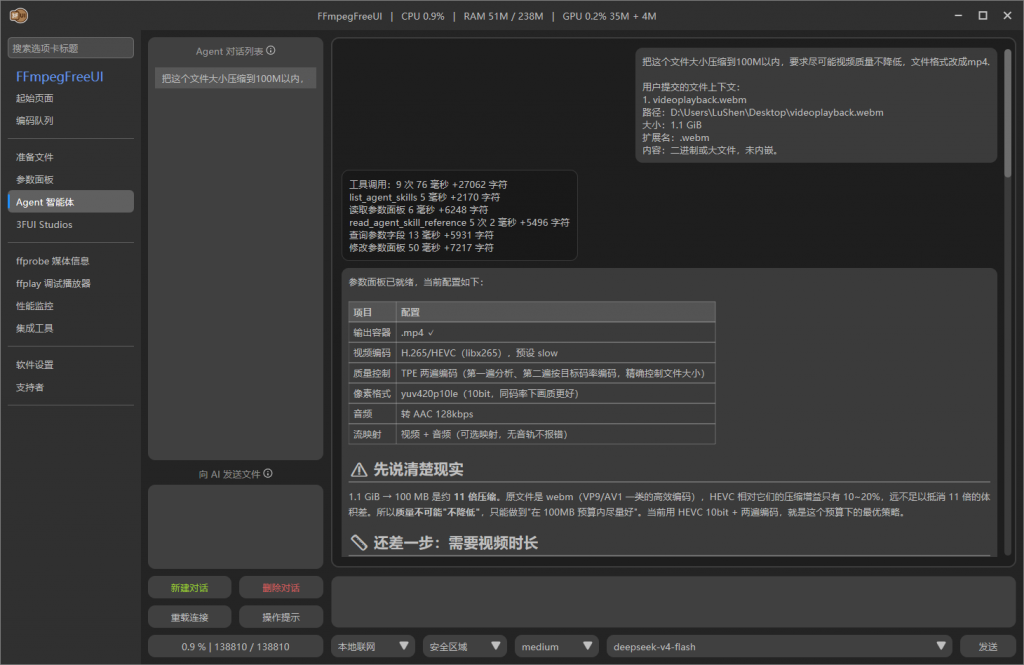Open the 软件设置 tab
This screenshot has height=665, width=1024.
click(x=35, y=365)
